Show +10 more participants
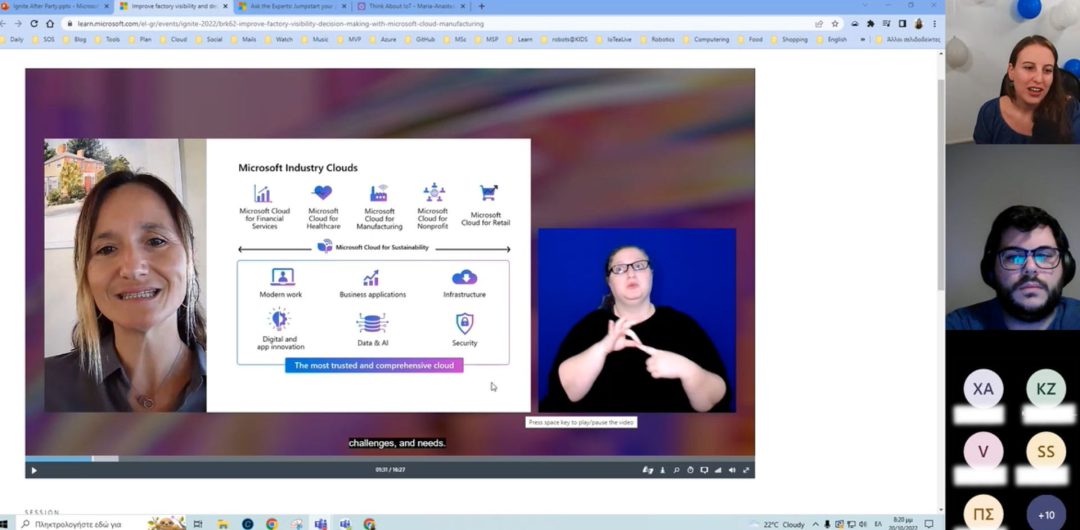The image size is (1080, 530). [1046, 514]
